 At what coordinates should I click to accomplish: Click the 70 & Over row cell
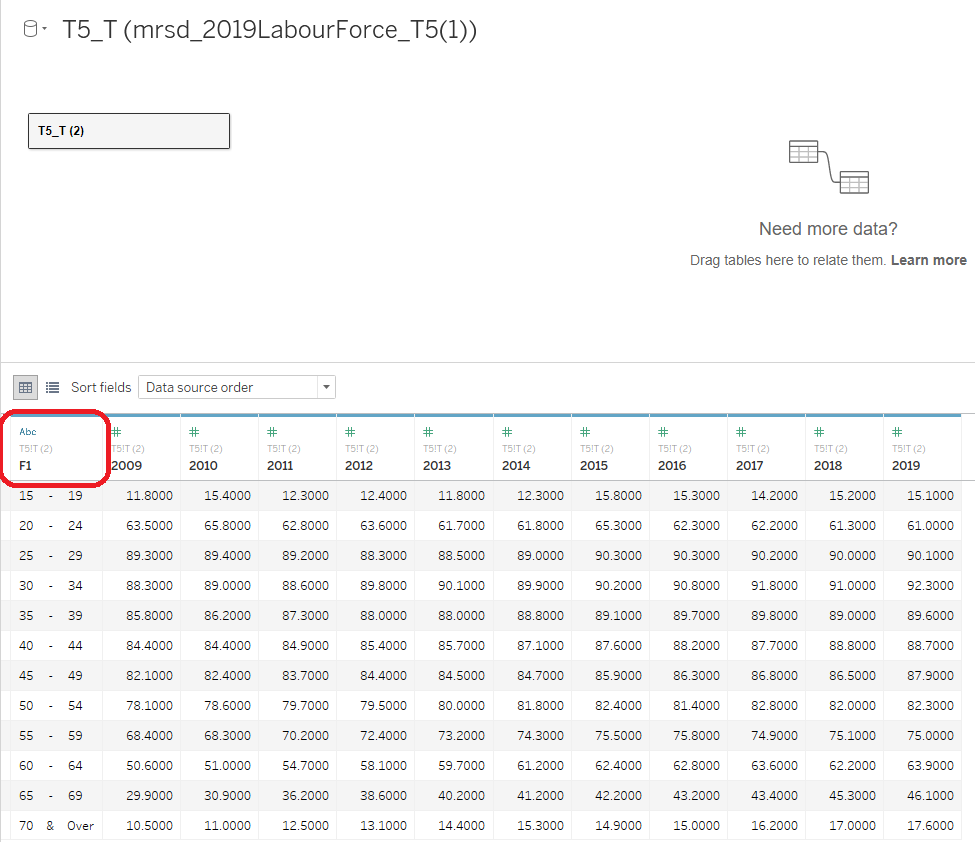[56, 826]
